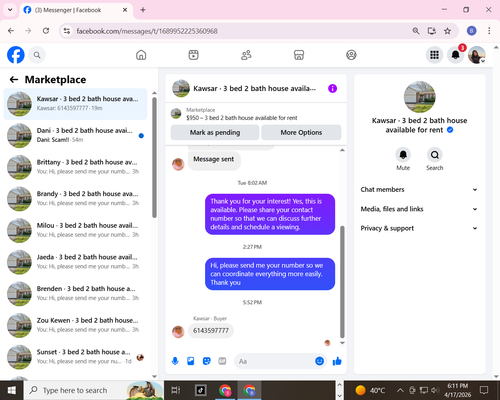Viewport: 500px width, 400px height.
Task: Click the back arrow beside Marketplace heading
Action: (x=14, y=79)
